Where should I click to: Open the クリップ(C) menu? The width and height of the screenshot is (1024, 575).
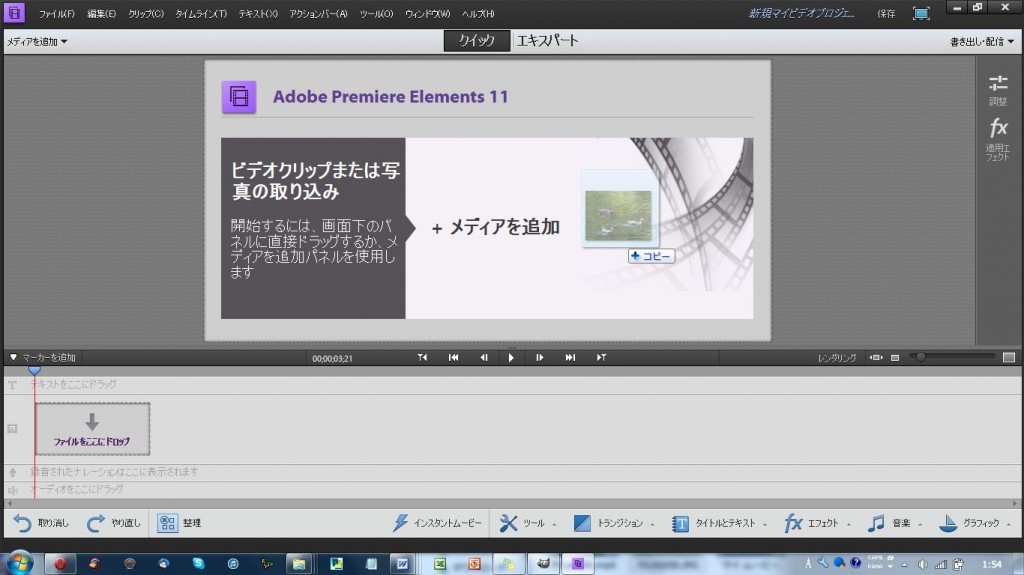[146, 14]
